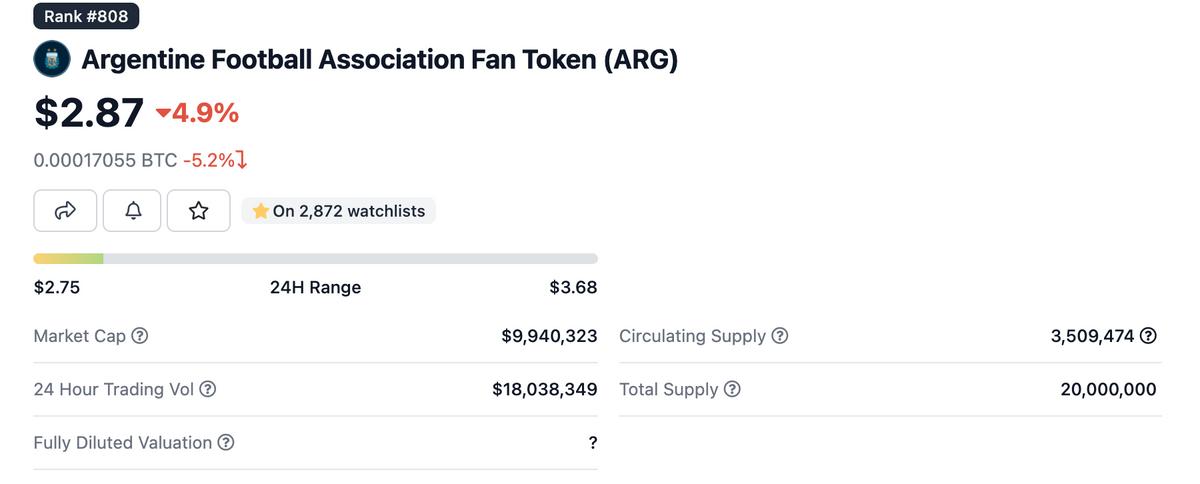
Task: Click the 24H Range price bar
Action: [315, 259]
